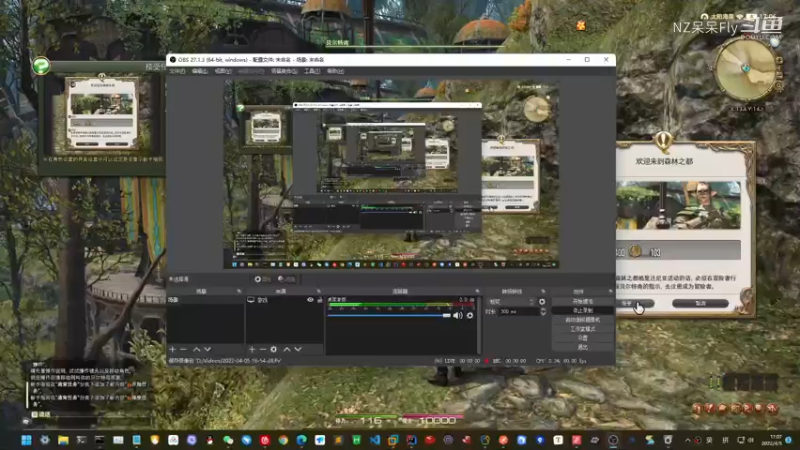Screen dimensions: 800x450
Task: Open the Help menu in OBS
Action: tap(335, 71)
